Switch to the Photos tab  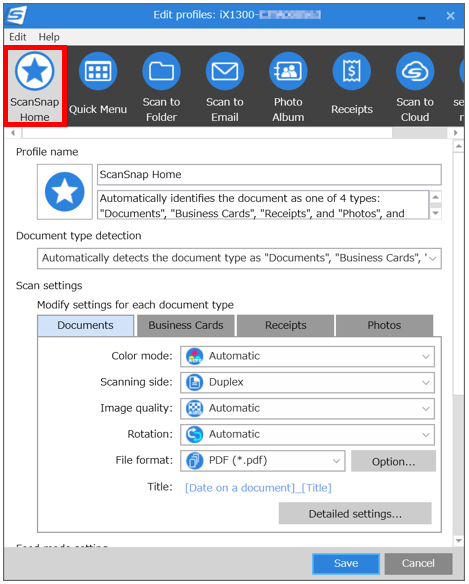tap(384, 326)
